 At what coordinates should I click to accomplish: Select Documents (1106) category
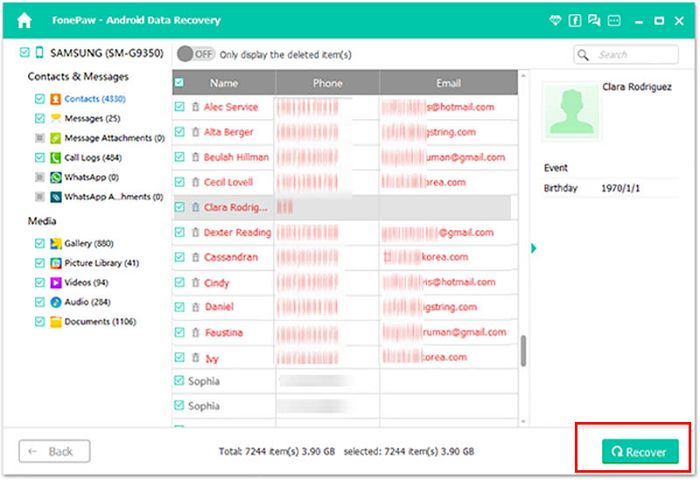tap(100, 321)
